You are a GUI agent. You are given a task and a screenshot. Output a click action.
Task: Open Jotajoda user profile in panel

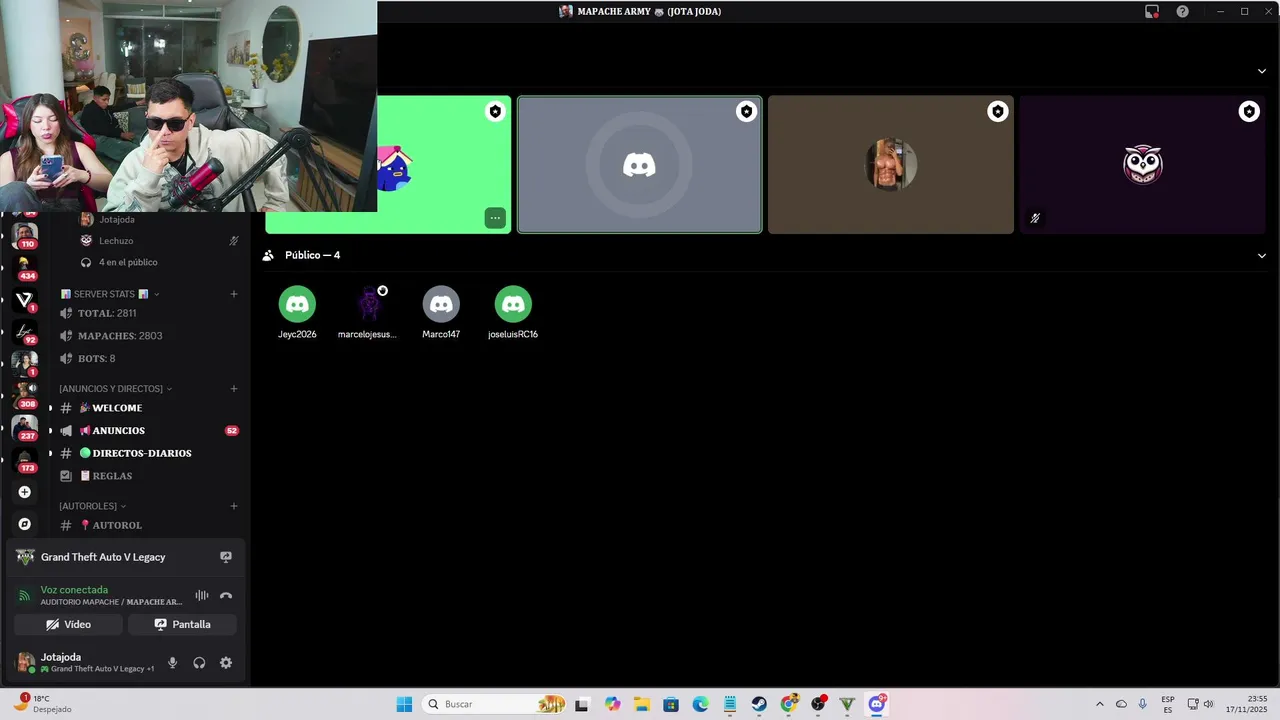click(85, 662)
